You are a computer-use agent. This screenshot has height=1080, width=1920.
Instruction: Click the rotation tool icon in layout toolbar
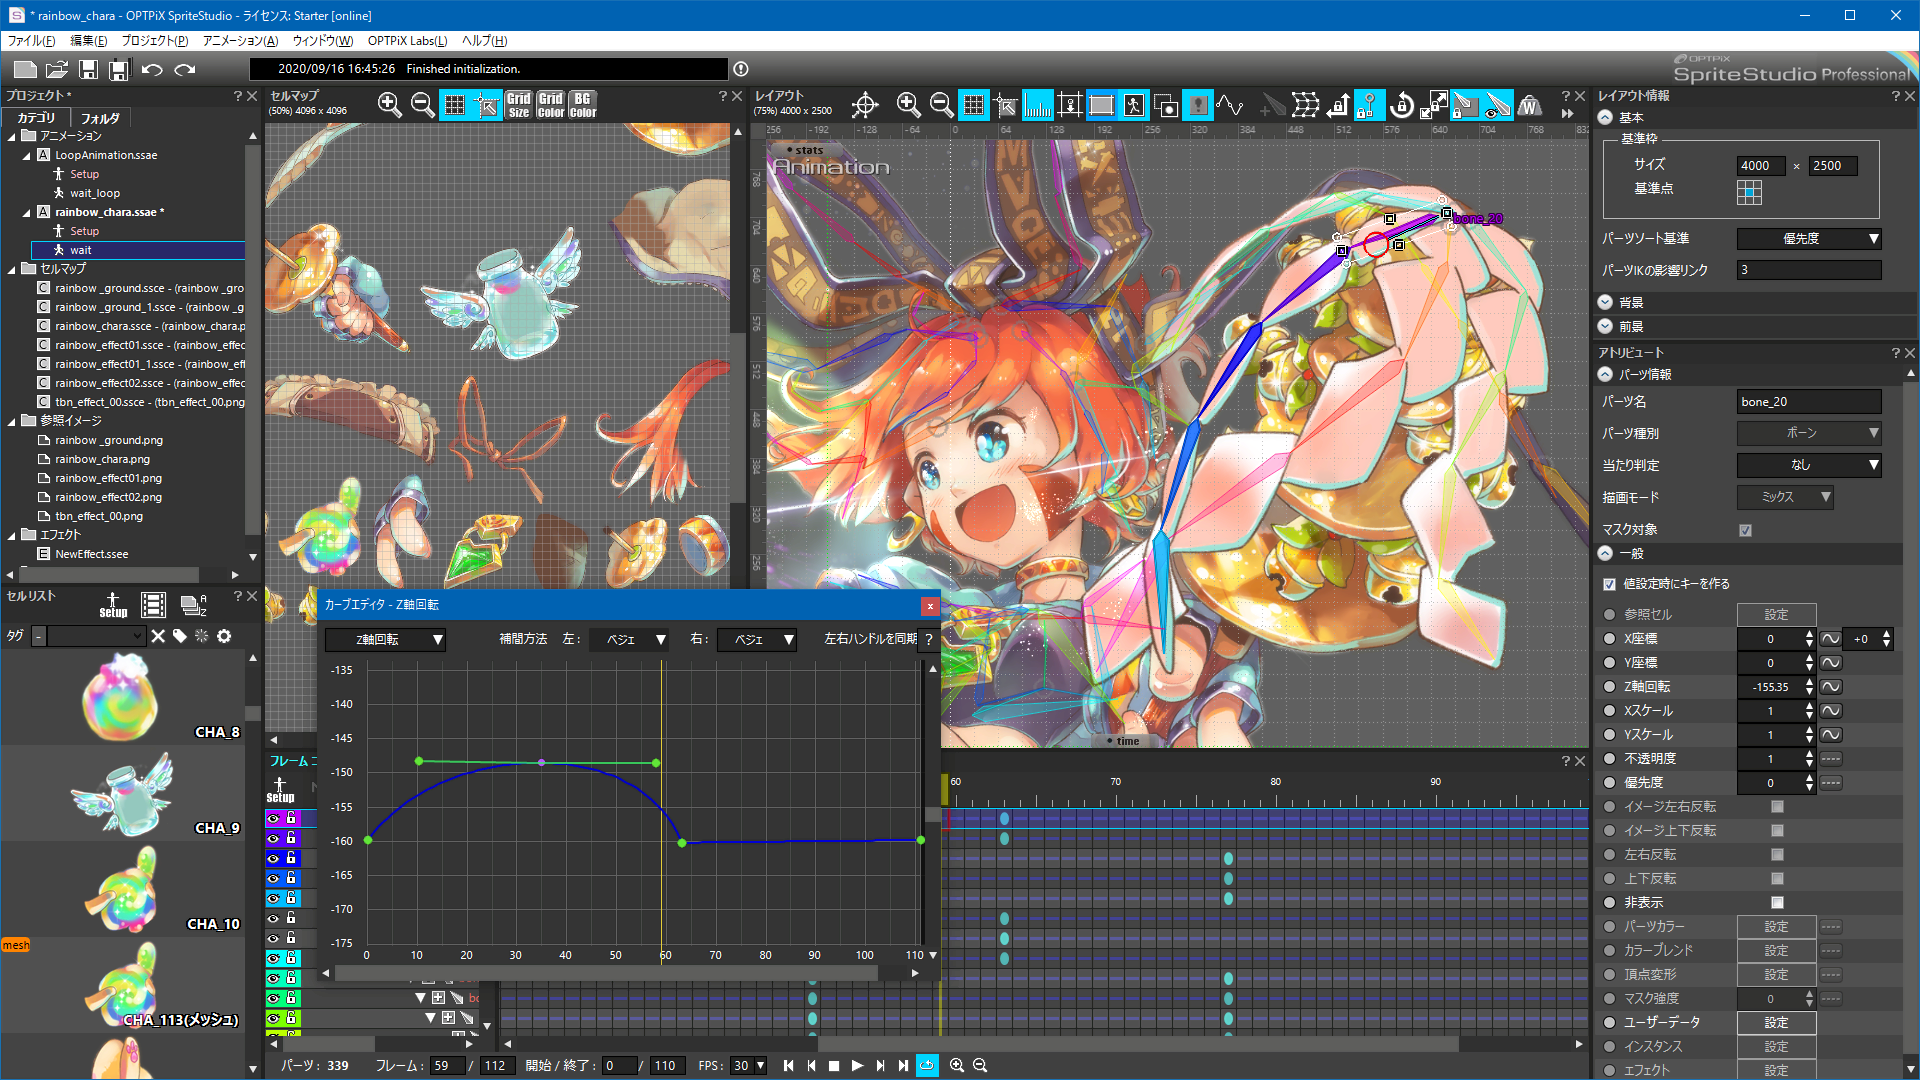tap(1402, 107)
